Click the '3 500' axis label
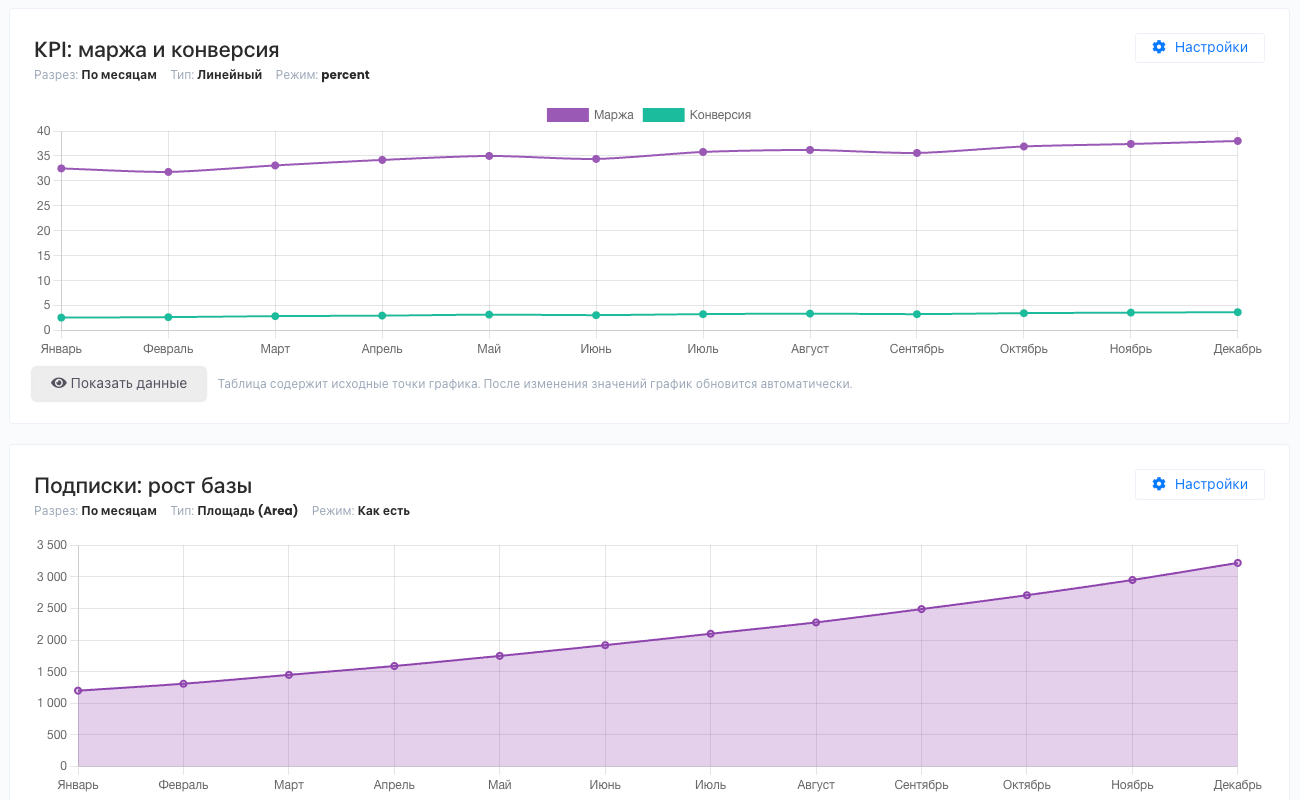1300x800 pixels. (x=51, y=545)
